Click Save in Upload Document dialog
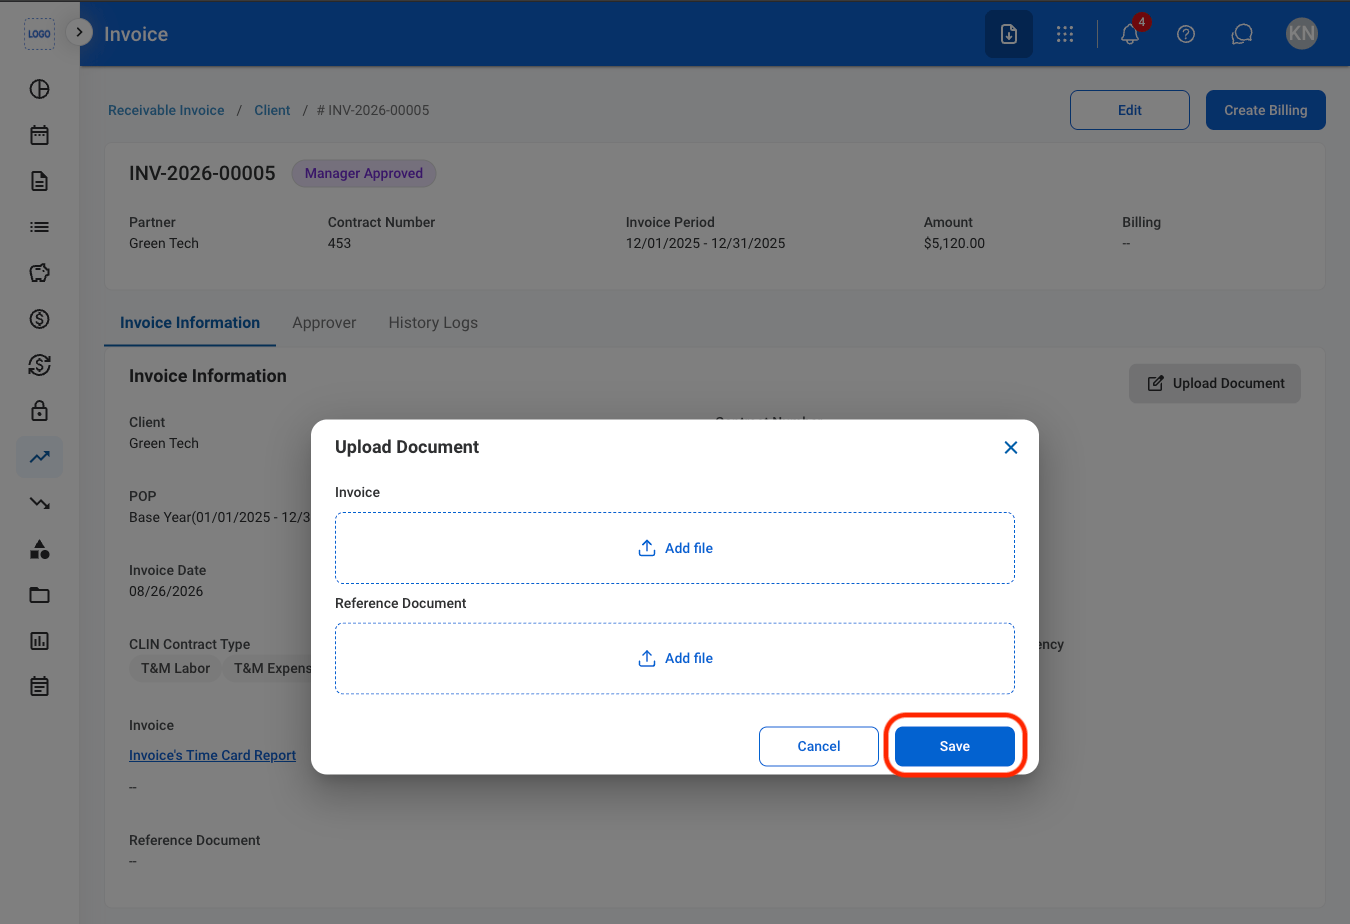Viewport: 1350px width, 924px height. click(x=955, y=746)
